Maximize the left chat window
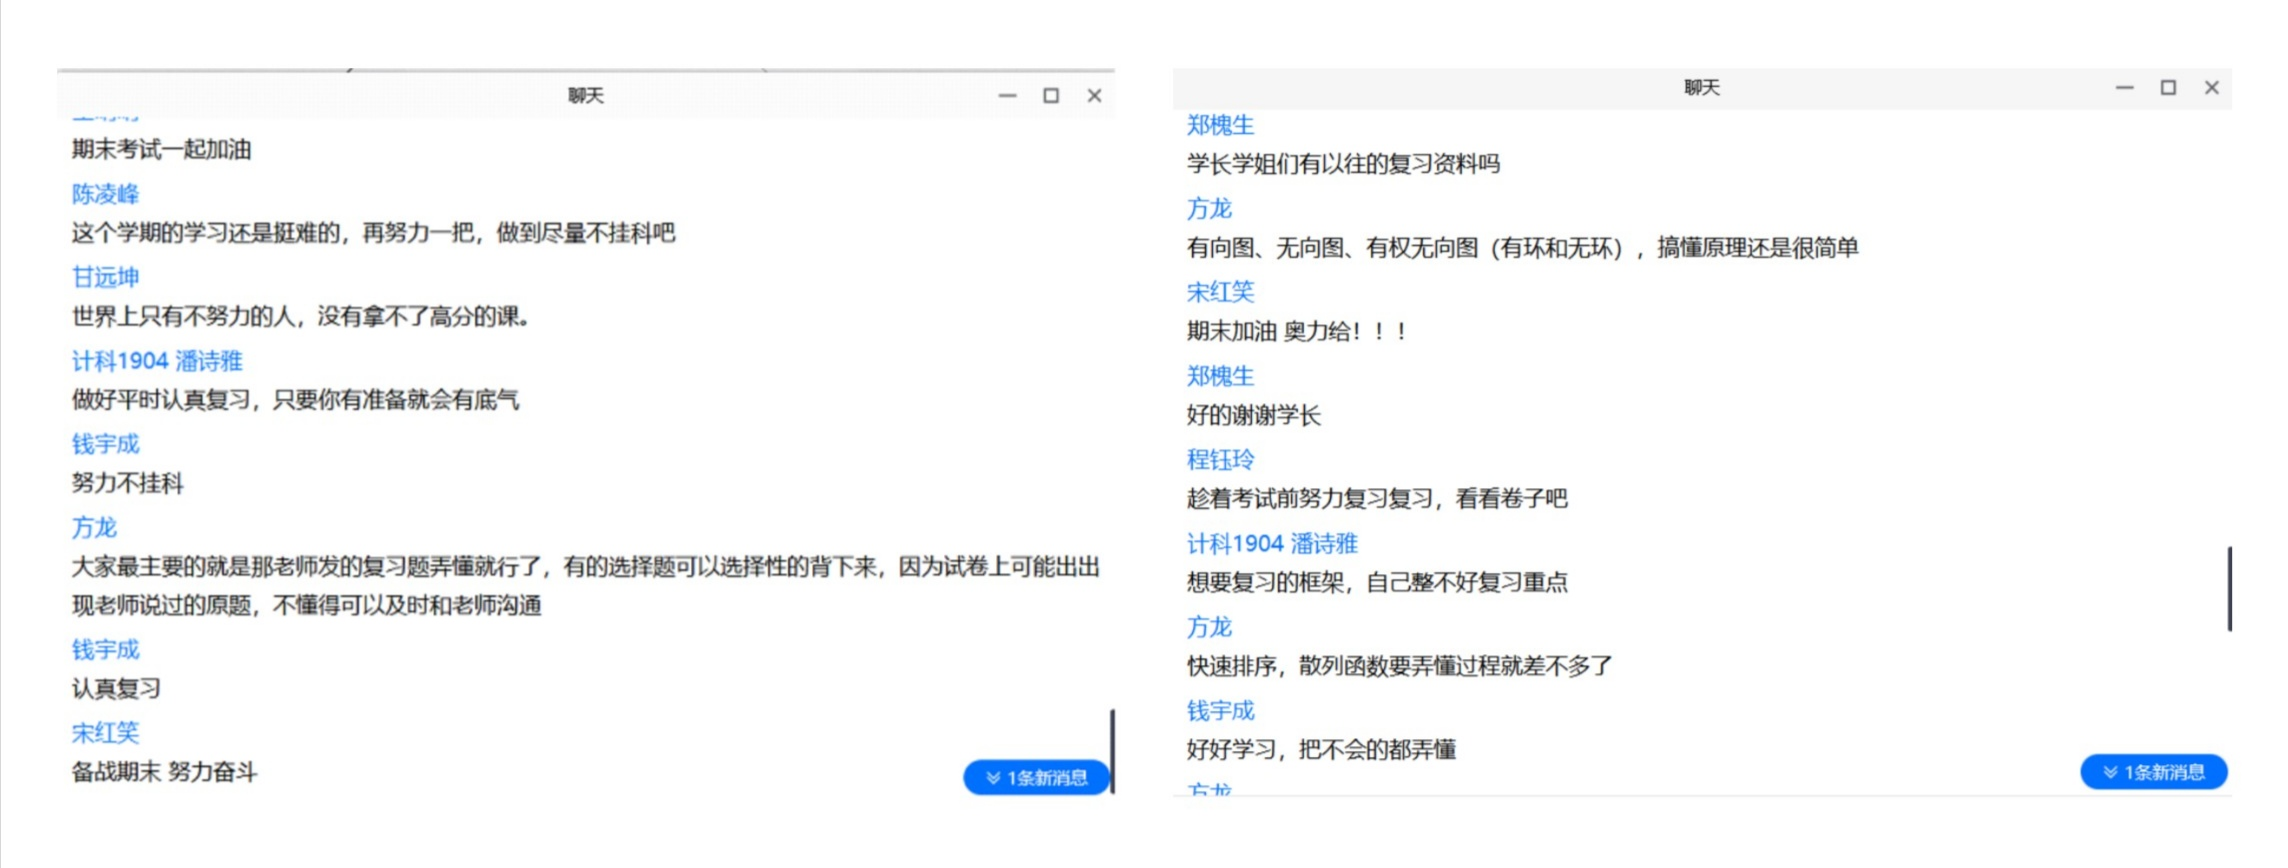 pos(1051,96)
